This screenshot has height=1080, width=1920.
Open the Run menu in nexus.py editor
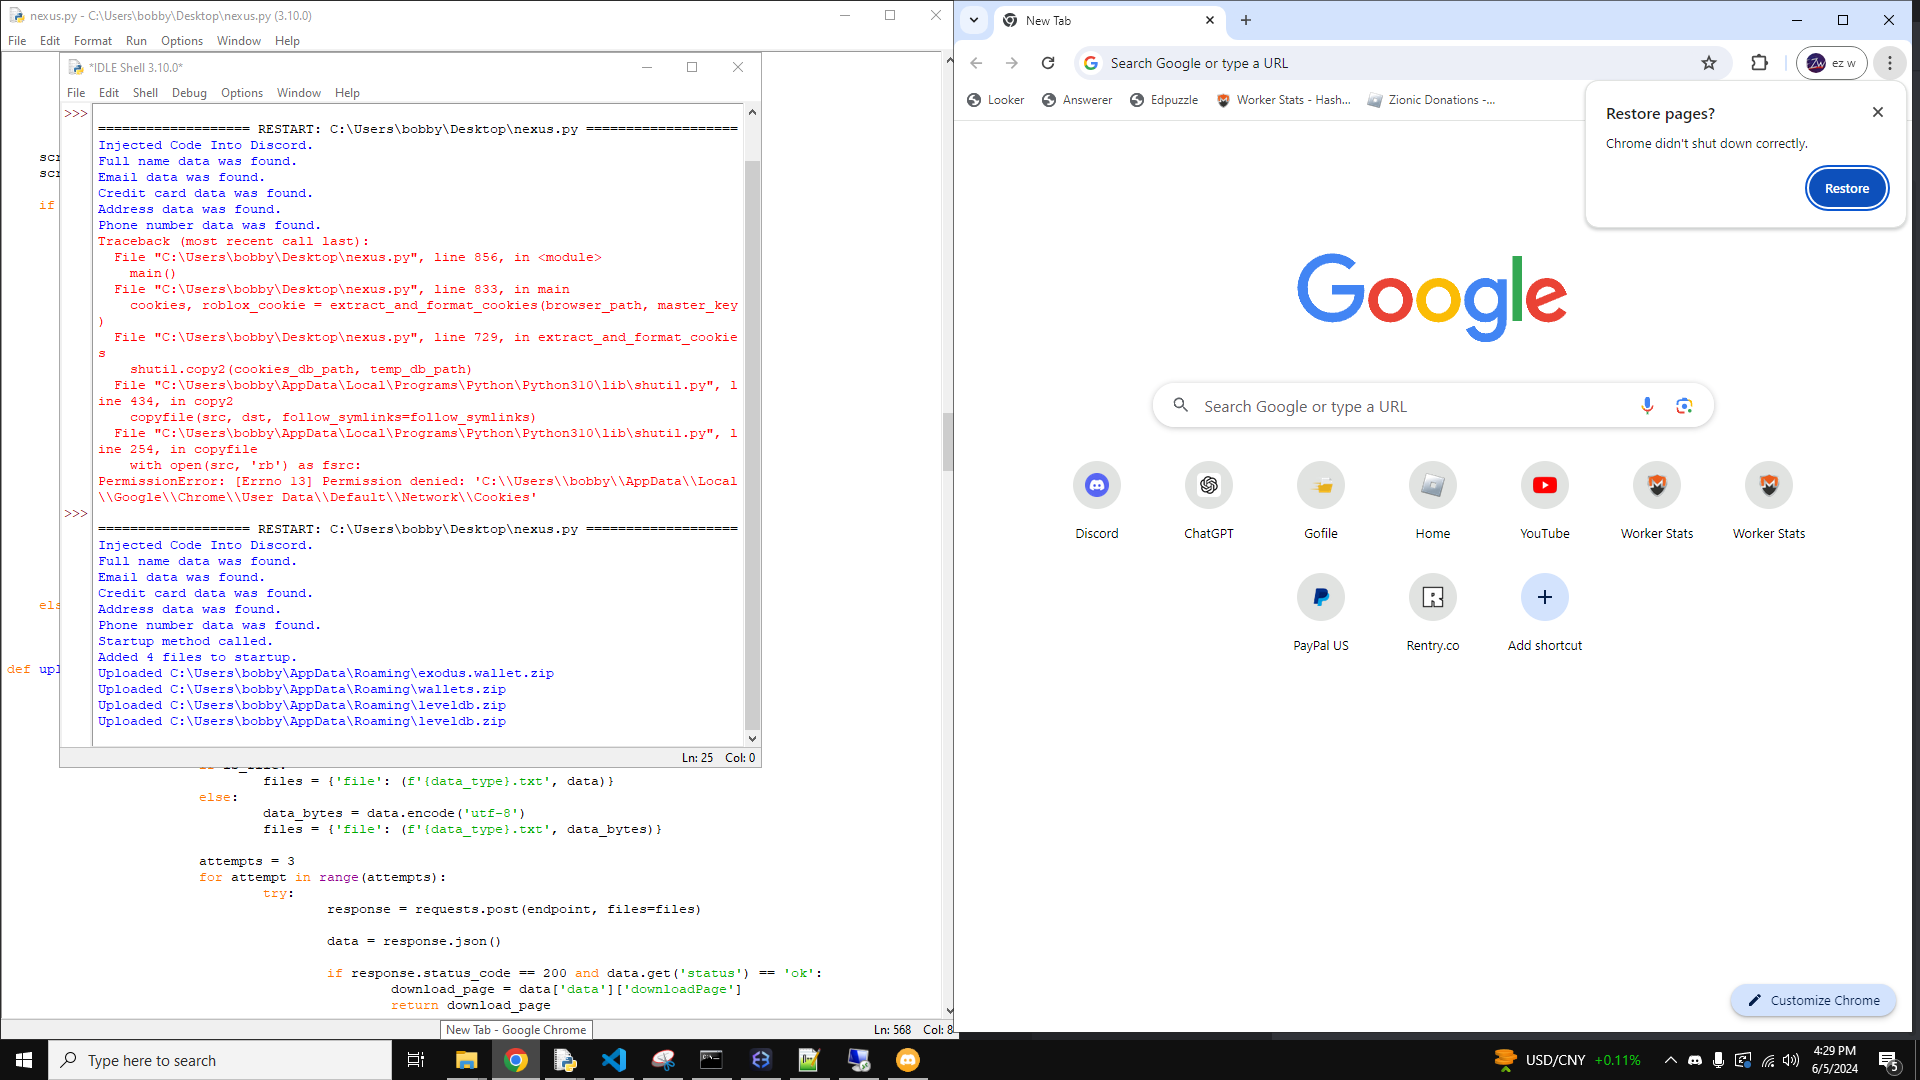pyautogui.click(x=136, y=41)
